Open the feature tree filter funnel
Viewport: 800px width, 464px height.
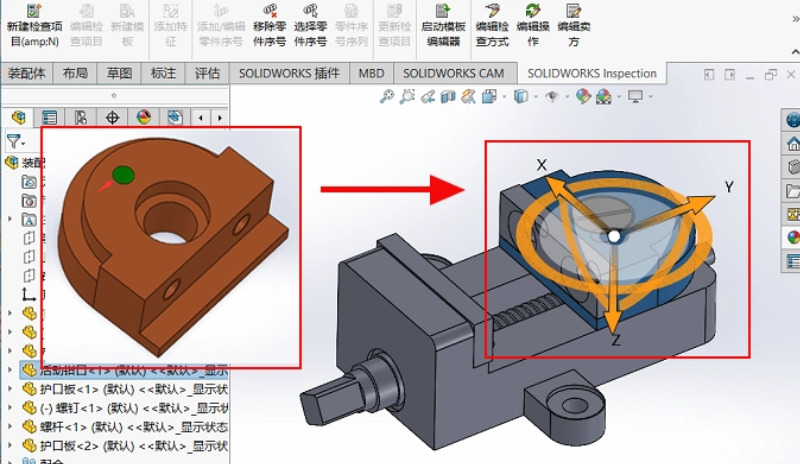point(14,141)
